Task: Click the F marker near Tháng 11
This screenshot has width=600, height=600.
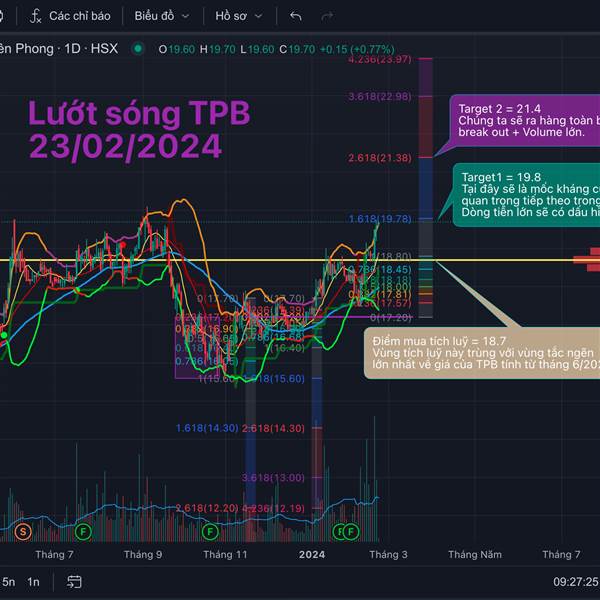Action: tap(210, 532)
